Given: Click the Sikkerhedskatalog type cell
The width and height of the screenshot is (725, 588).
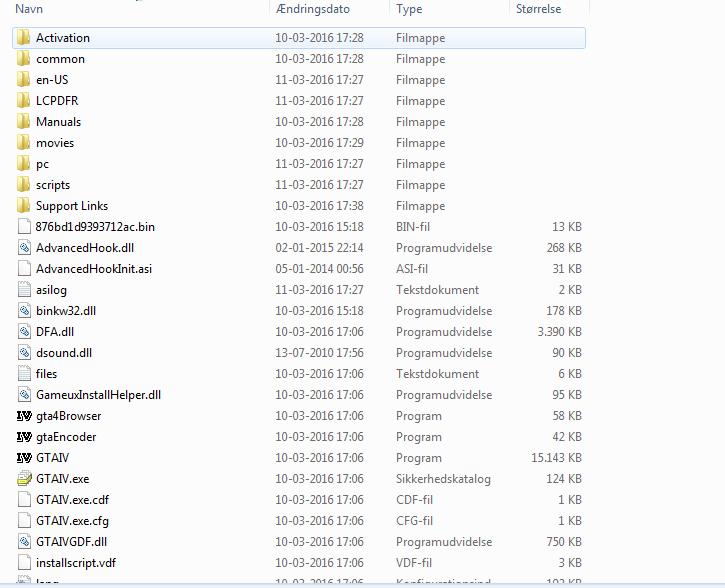Looking at the screenshot, I should point(443,479).
